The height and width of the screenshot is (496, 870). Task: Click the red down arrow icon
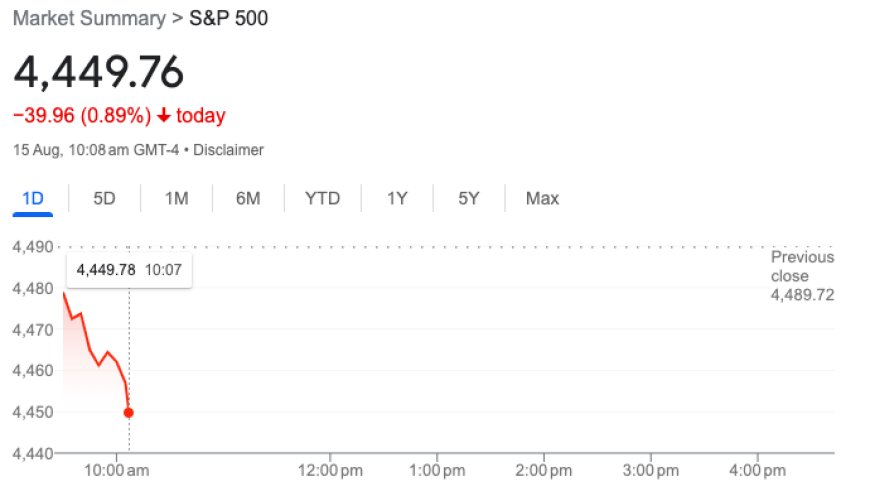point(163,116)
